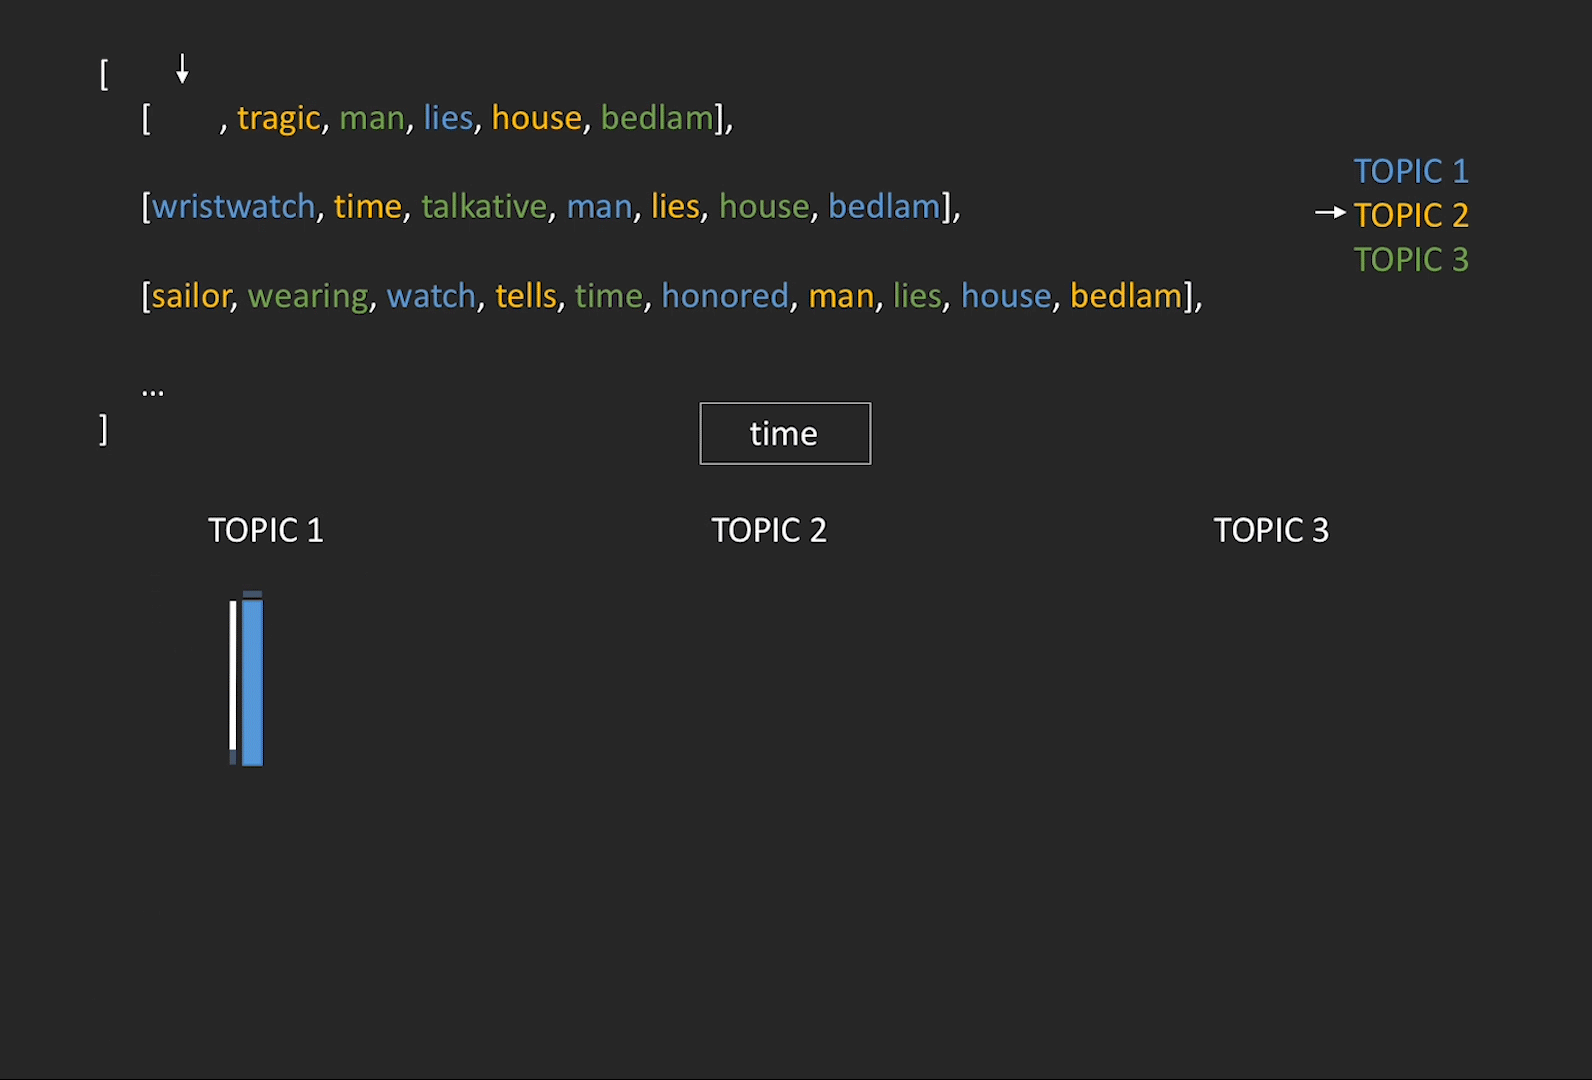Click the white down arrow above the first list

pyautogui.click(x=182, y=69)
